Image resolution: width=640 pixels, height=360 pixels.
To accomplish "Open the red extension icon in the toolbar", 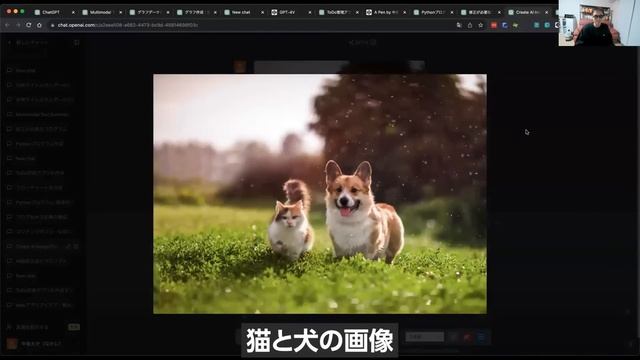I will click(494, 25).
